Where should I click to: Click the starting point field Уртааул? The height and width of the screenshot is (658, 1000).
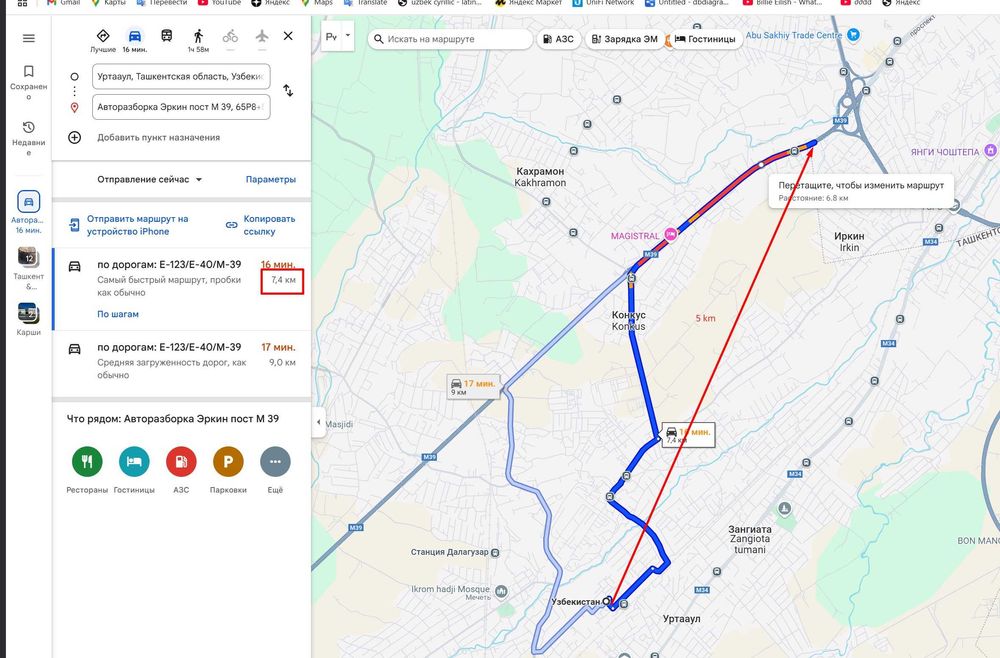pos(181,77)
